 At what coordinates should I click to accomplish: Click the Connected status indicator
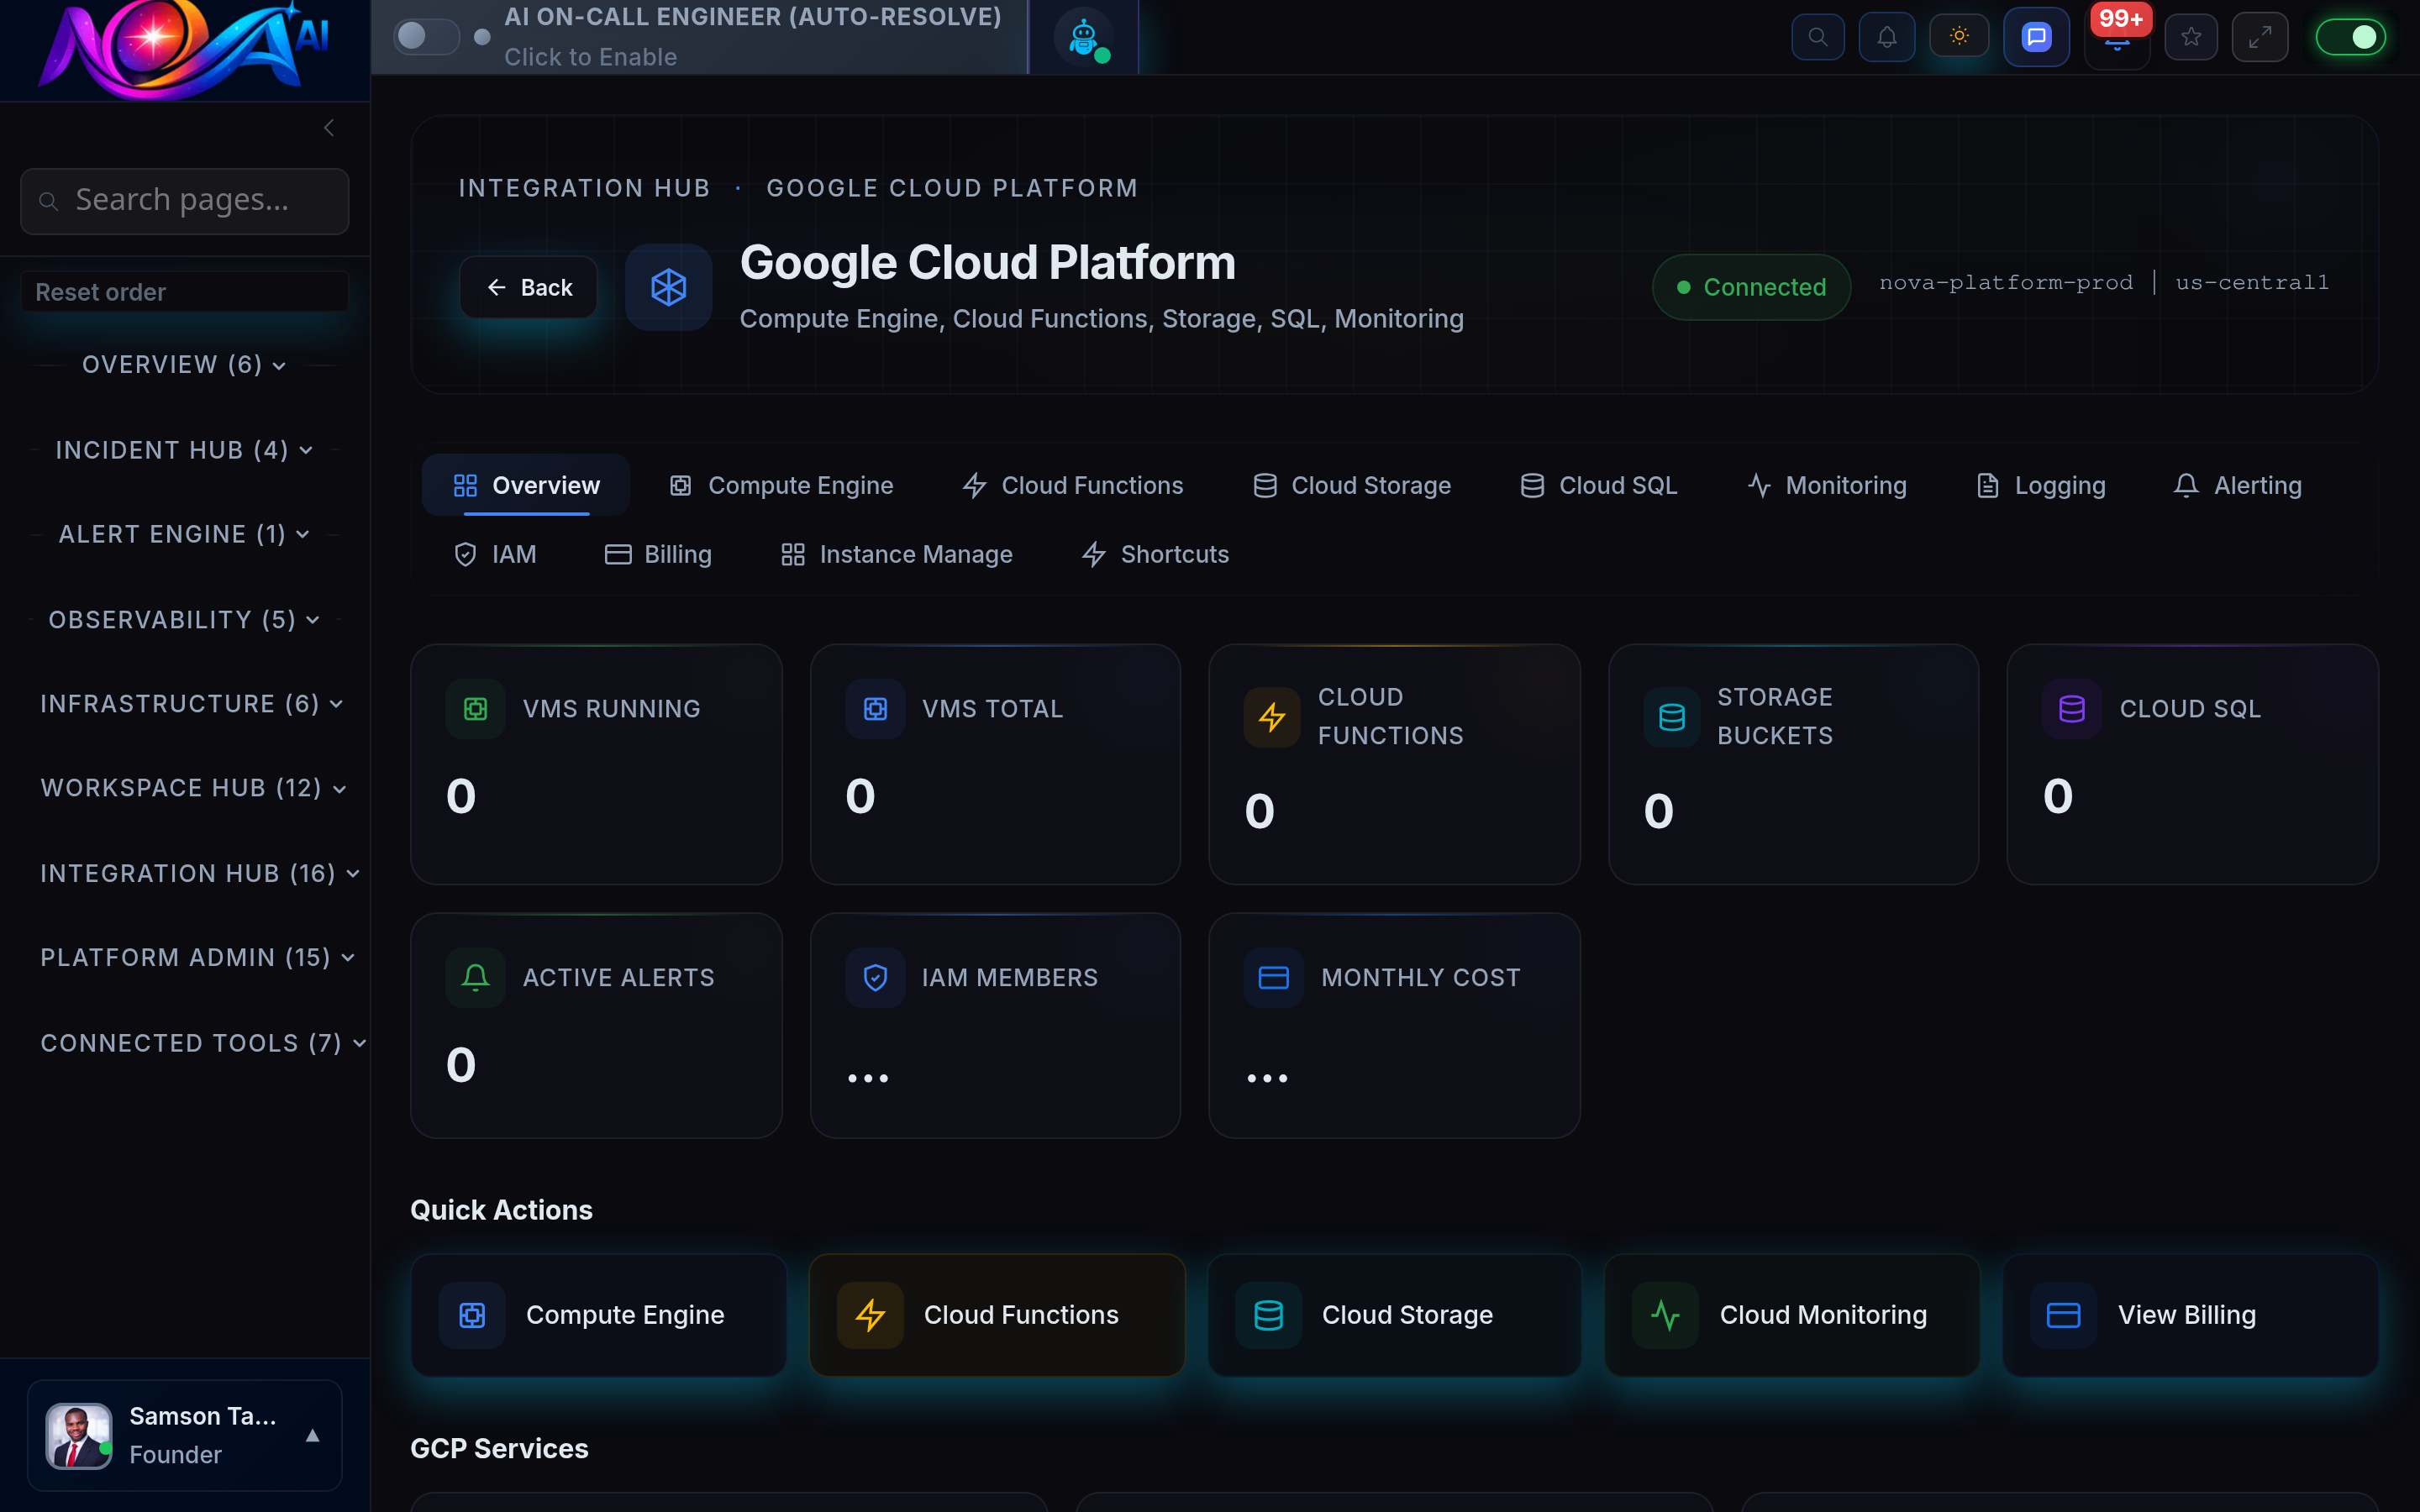(x=1751, y=287)
